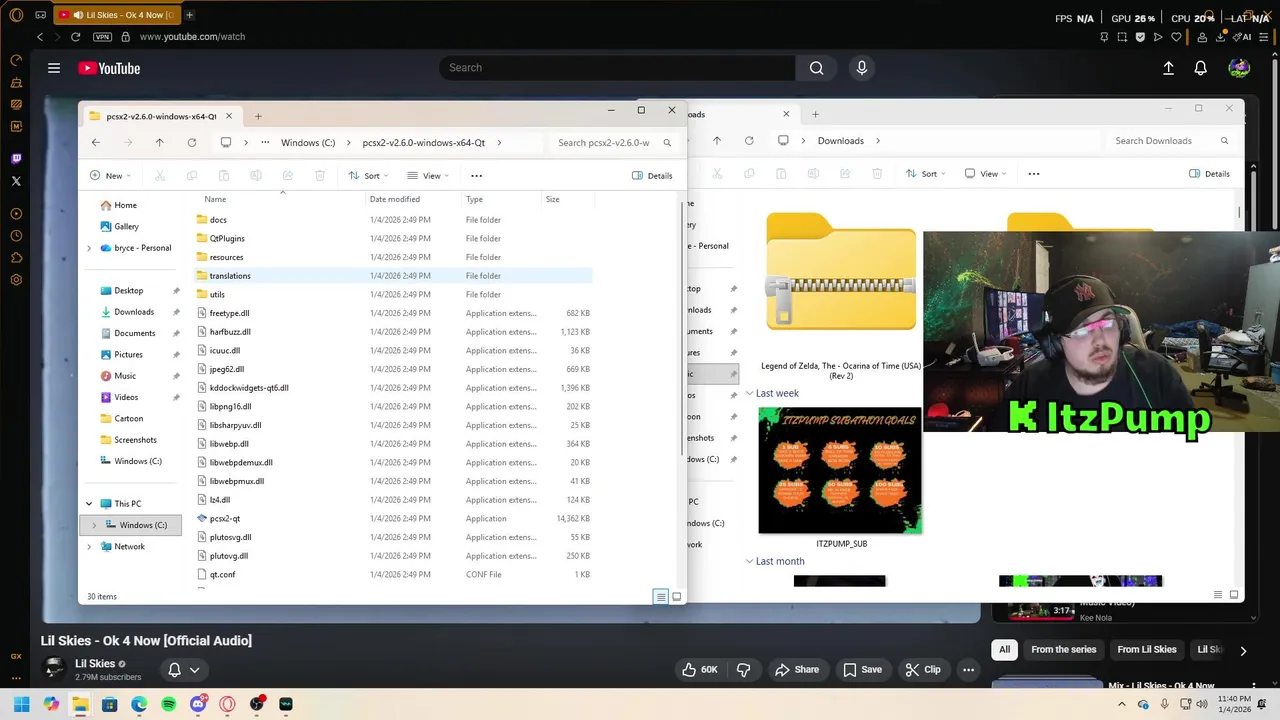Open Opera sidebar settings gear
Image resolution: width=1280 pixels, height=720 pixels.
pos(16,280)
